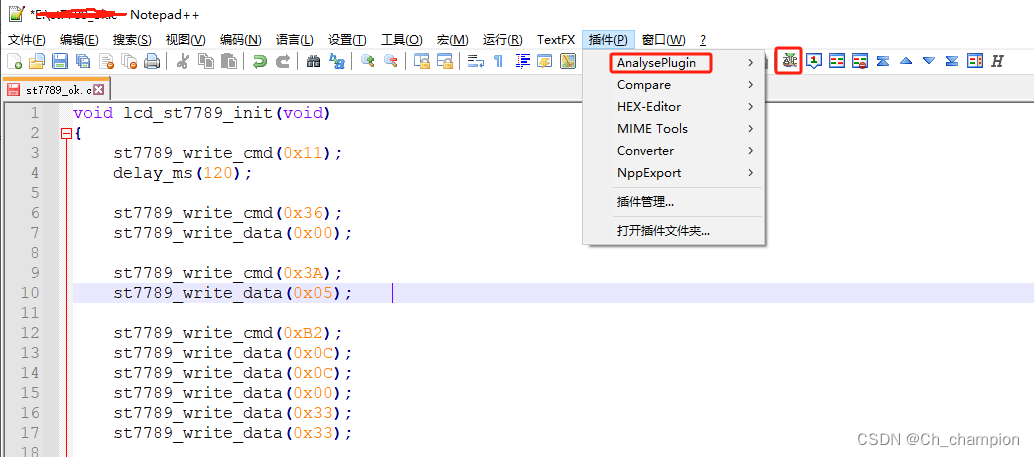Image resolution: width=1034 pixels, height=457 pixels.
Task: Click the Print toolbar icon
Action: (152, 62)
